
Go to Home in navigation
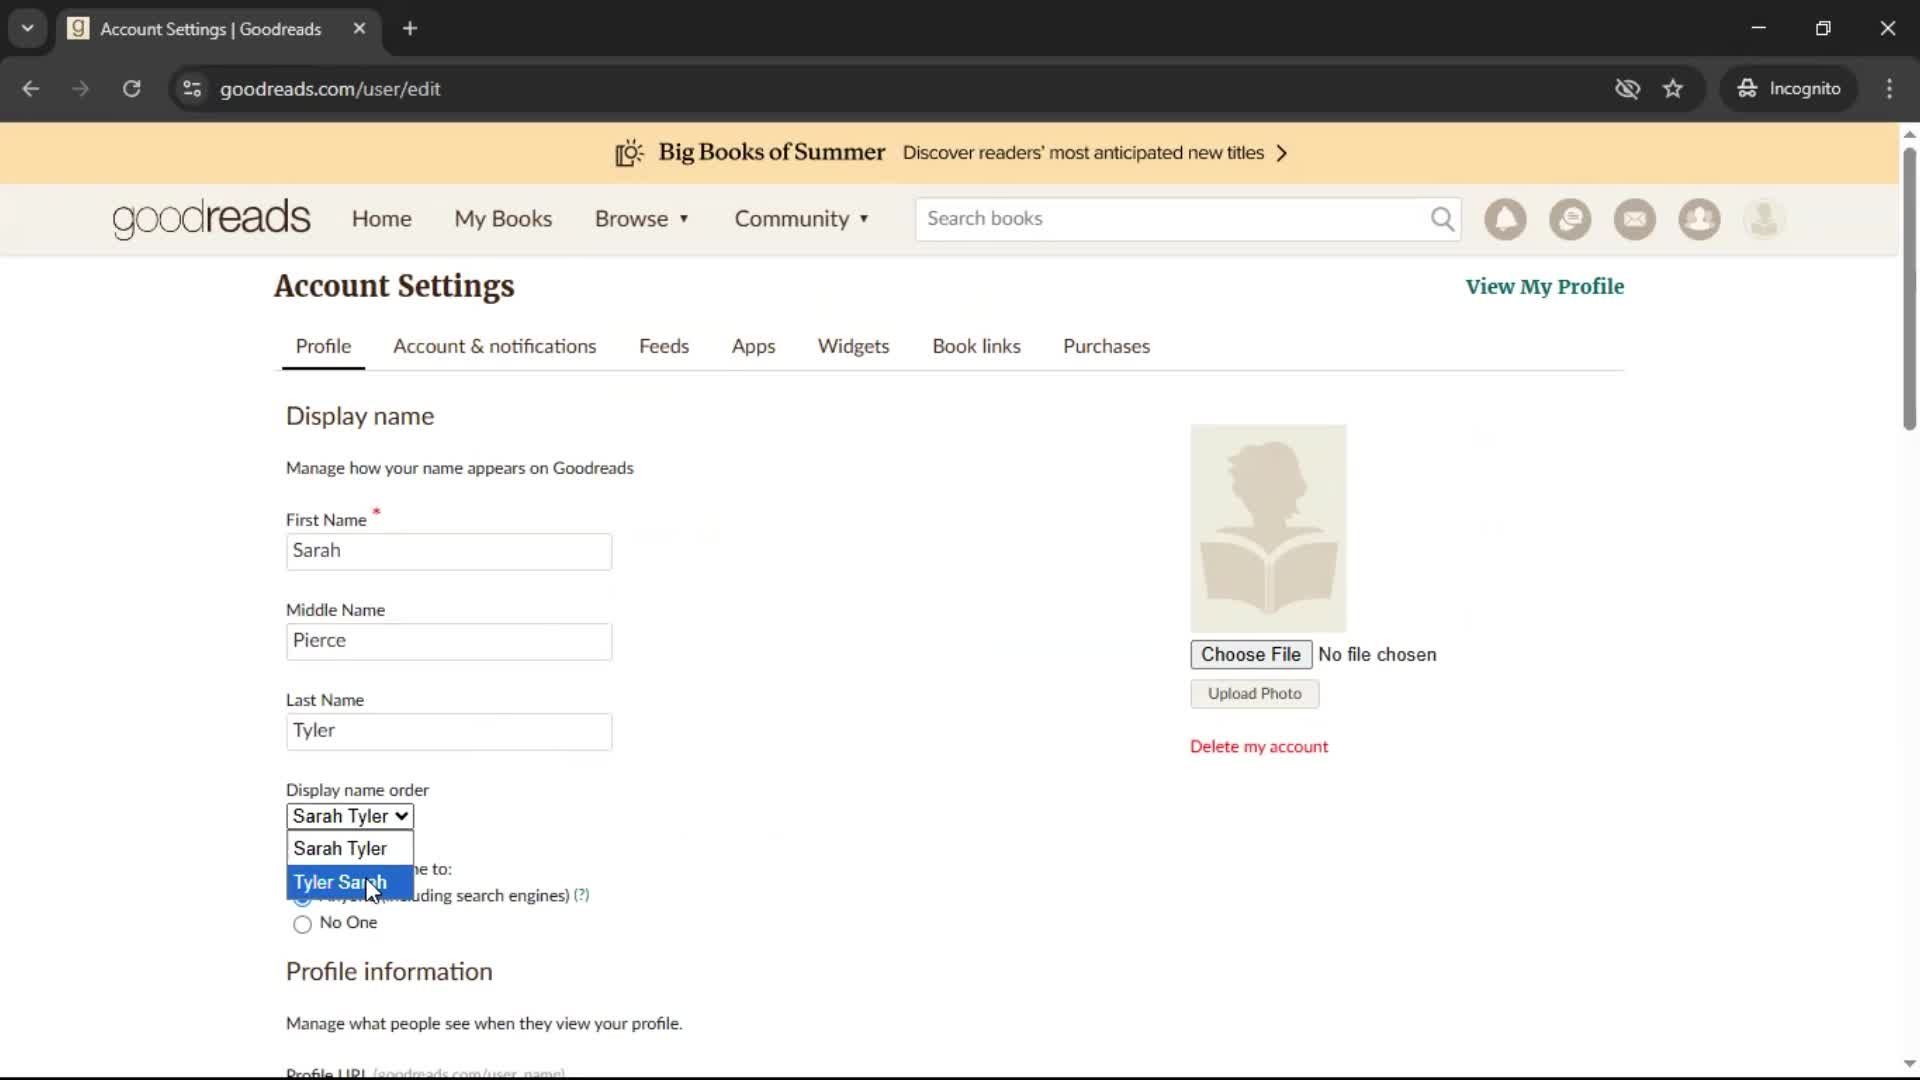pyautogui.click(x=381, y=219)
